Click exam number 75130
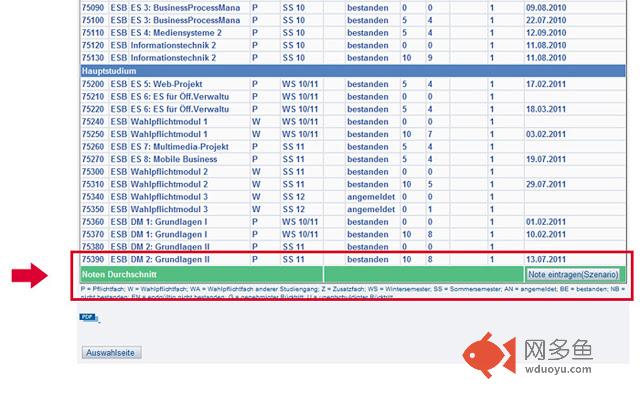The height and width of the screenshot is (400, 640). click(x=93, y=58)
